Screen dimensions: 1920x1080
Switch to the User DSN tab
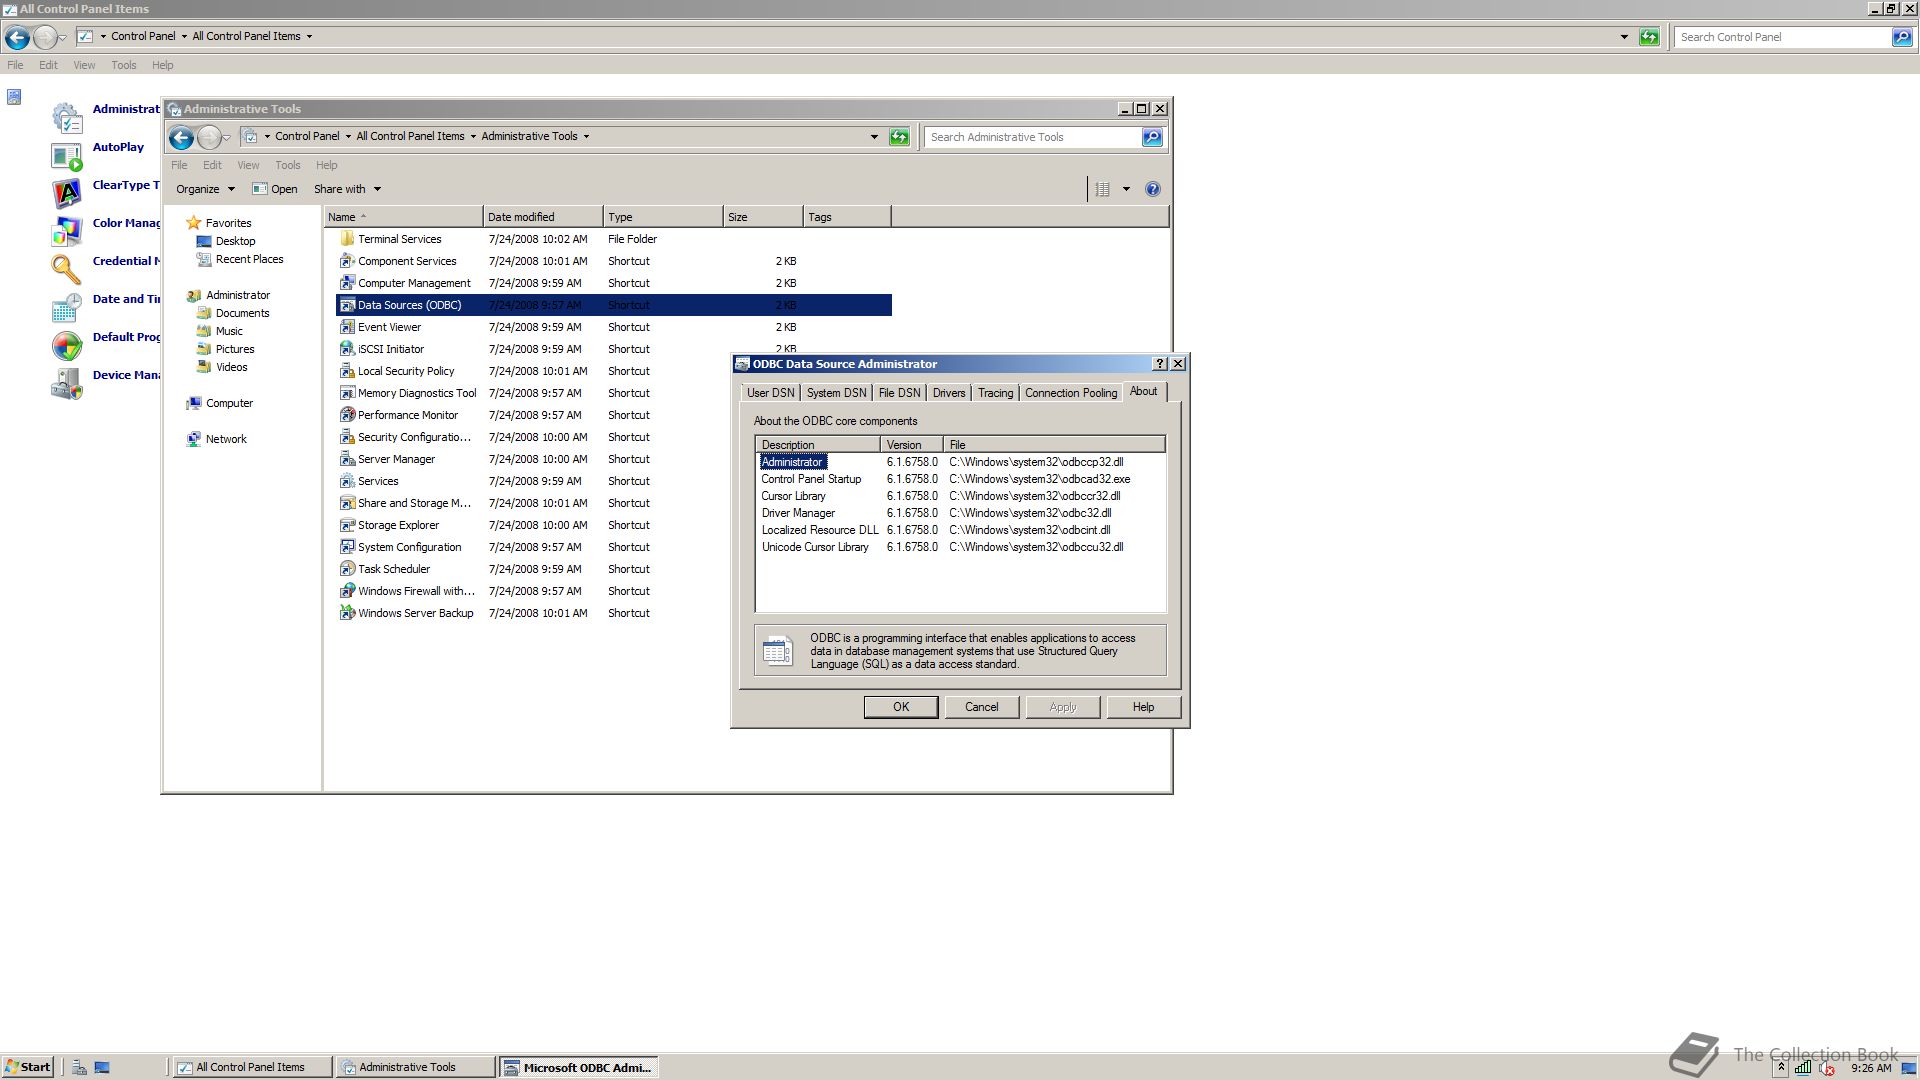coord(770,393)
